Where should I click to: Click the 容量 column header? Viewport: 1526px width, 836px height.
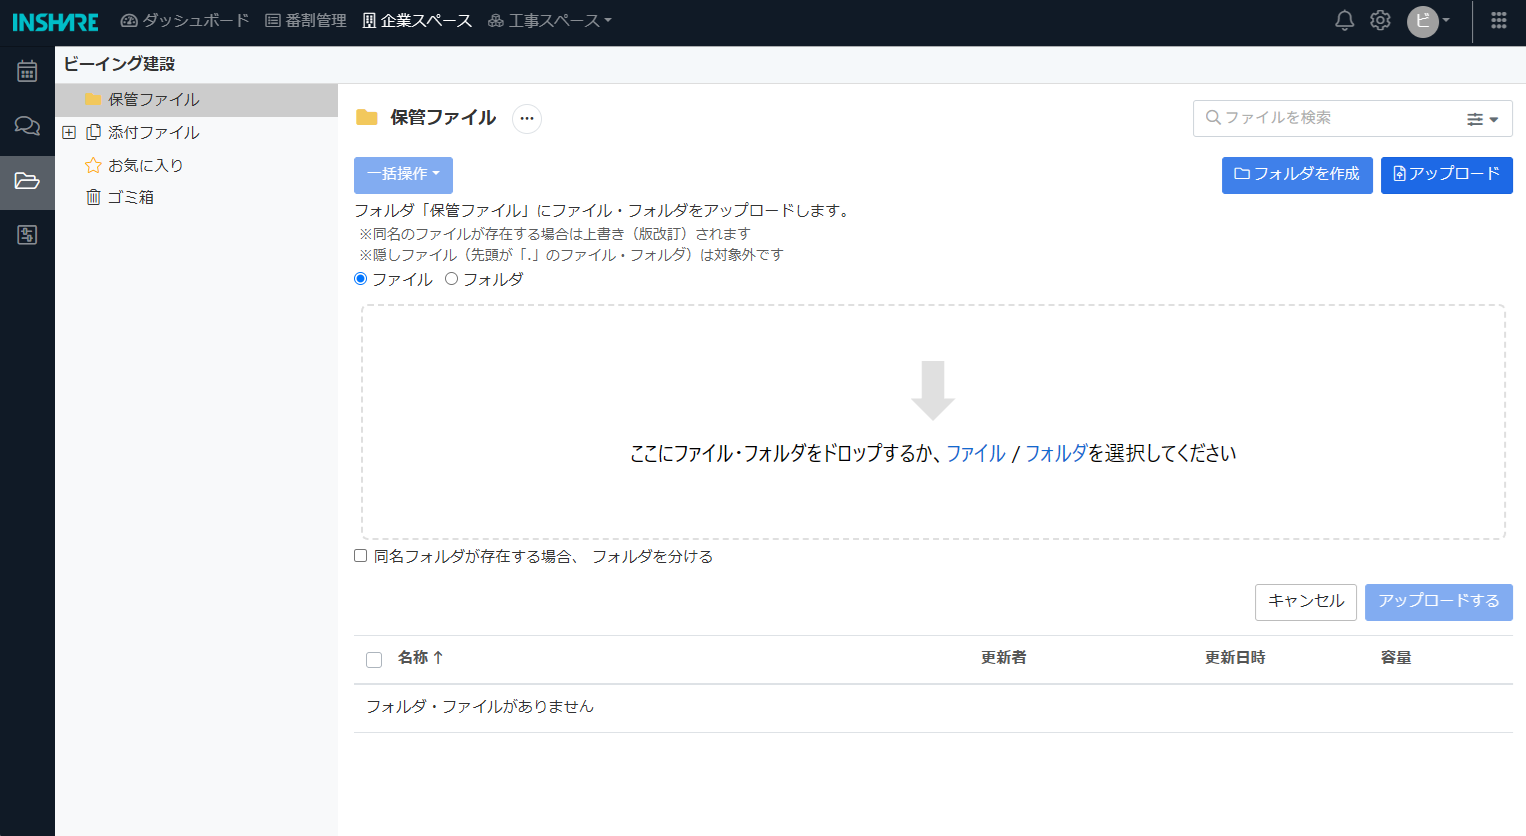coord(1396,658)
